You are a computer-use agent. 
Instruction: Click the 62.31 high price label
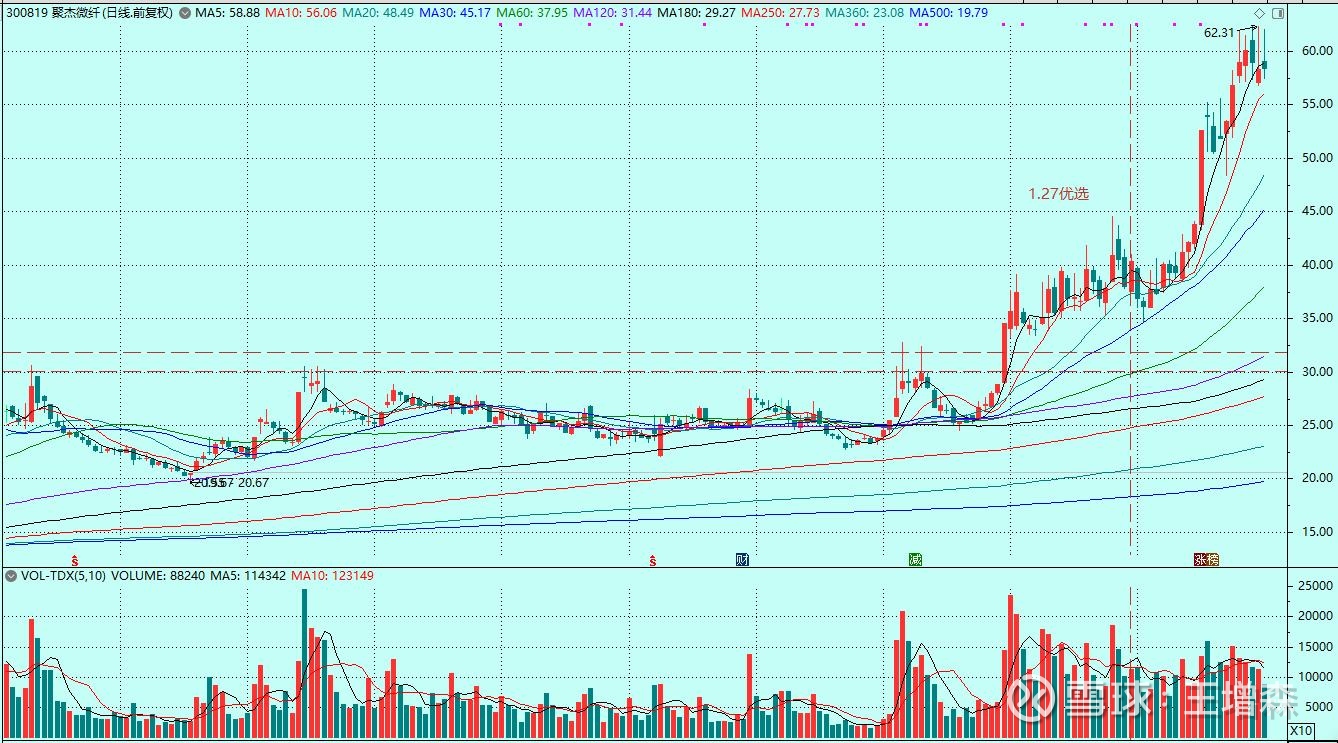point(1218,33)
